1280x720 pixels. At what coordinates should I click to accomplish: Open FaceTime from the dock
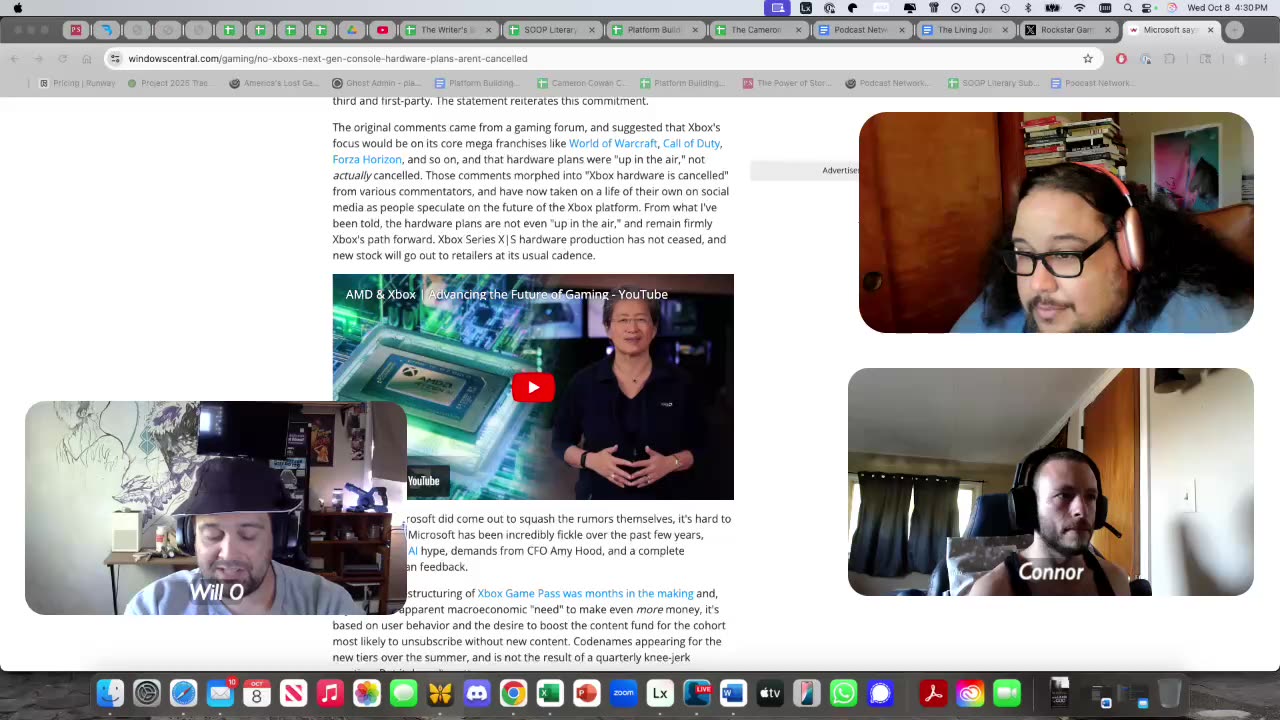(x=1007, y=692)
